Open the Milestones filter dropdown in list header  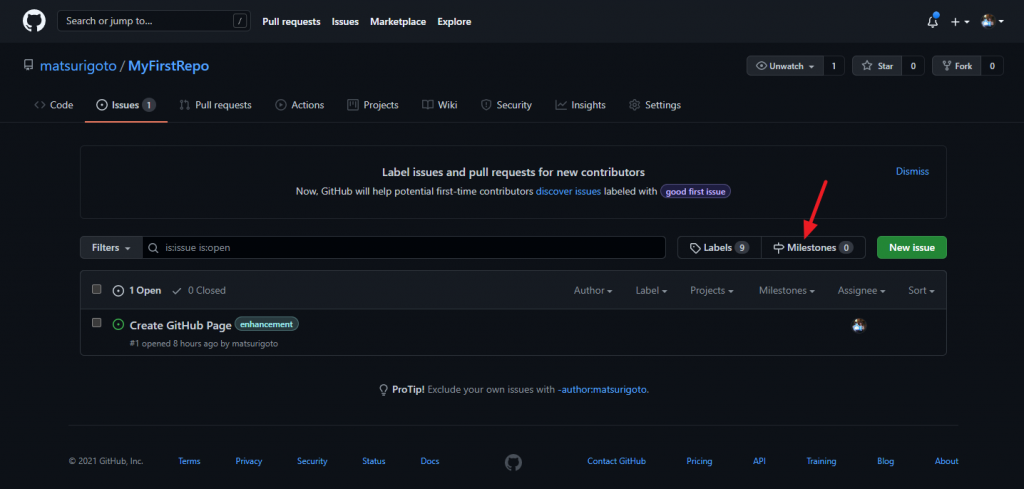click(787, 291)
